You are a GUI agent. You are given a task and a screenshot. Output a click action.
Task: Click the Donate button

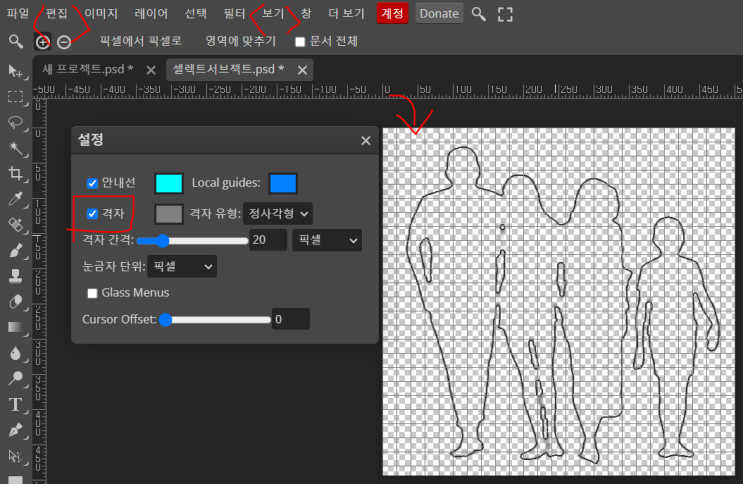point(438,14)
